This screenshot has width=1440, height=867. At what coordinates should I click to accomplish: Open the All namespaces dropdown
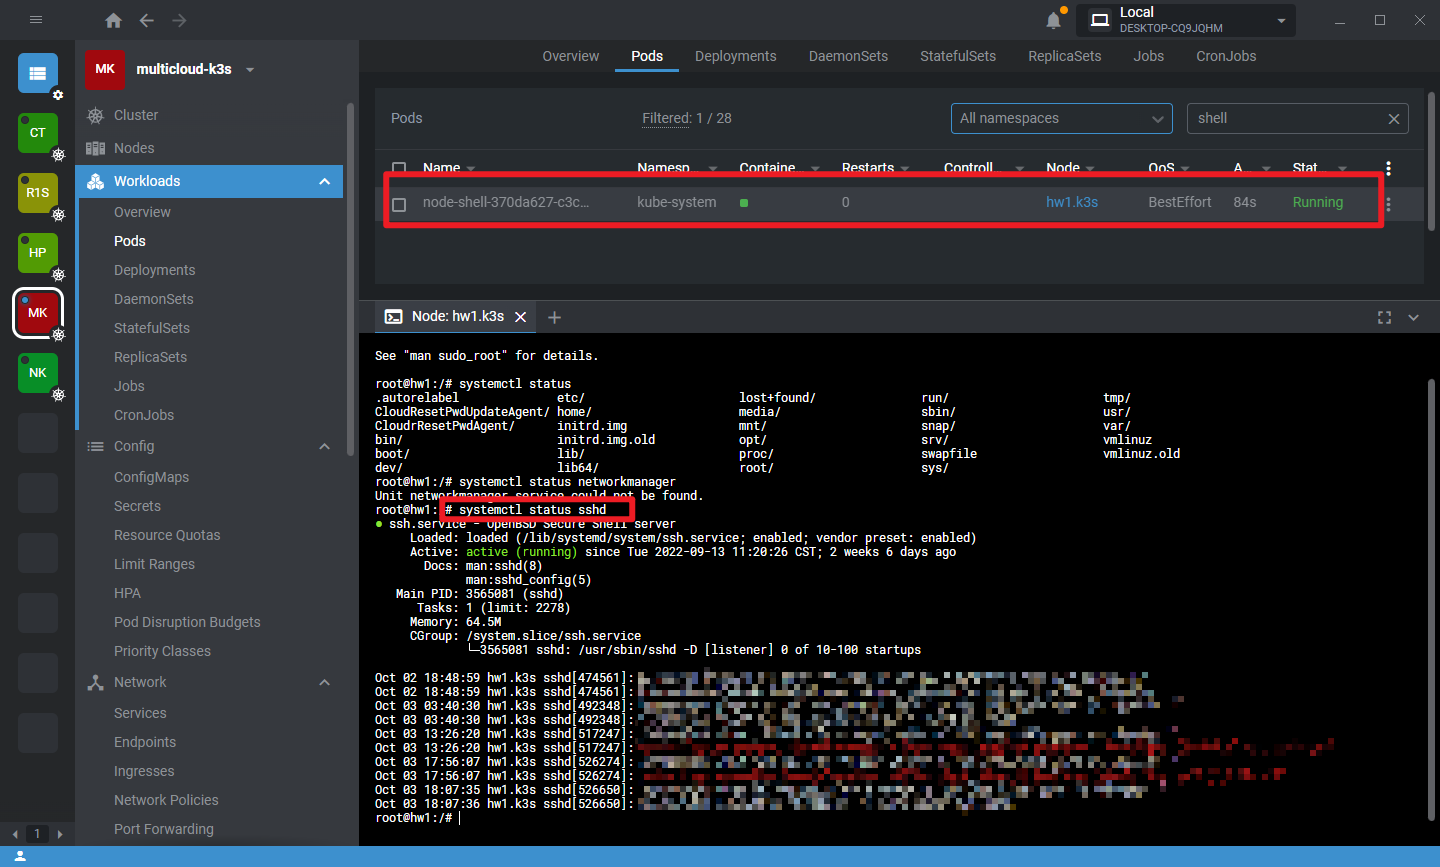(1061, 118)
